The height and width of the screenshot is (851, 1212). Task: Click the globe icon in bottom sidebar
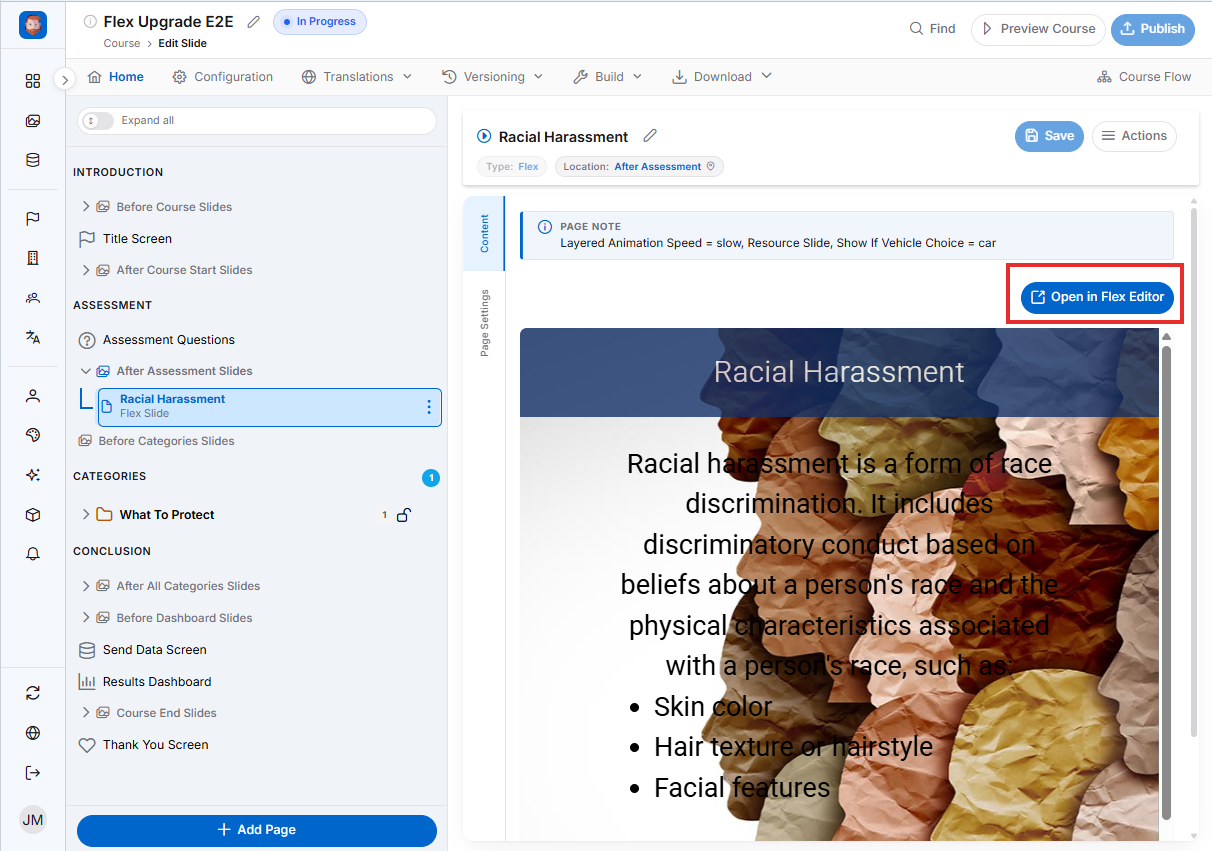(x=33, y=733)
